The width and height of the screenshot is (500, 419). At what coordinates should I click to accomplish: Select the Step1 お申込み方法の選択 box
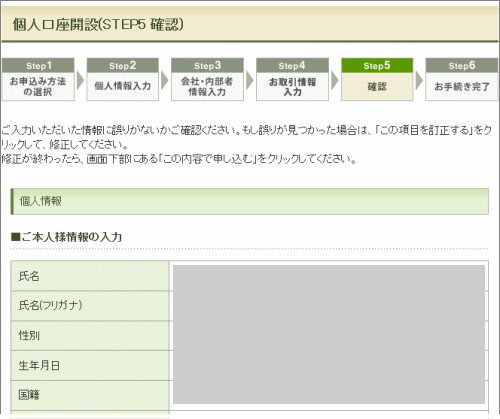click(x=38, y=79)
